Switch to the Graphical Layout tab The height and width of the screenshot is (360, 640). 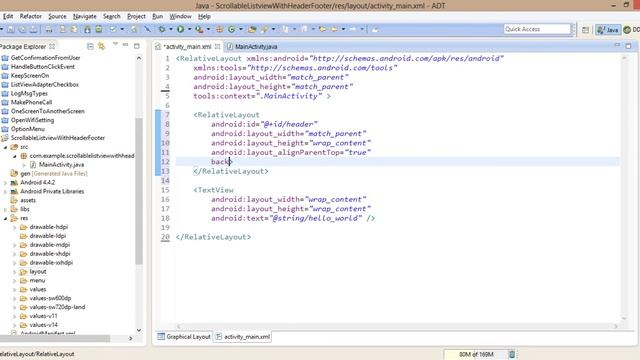(184, 337)
